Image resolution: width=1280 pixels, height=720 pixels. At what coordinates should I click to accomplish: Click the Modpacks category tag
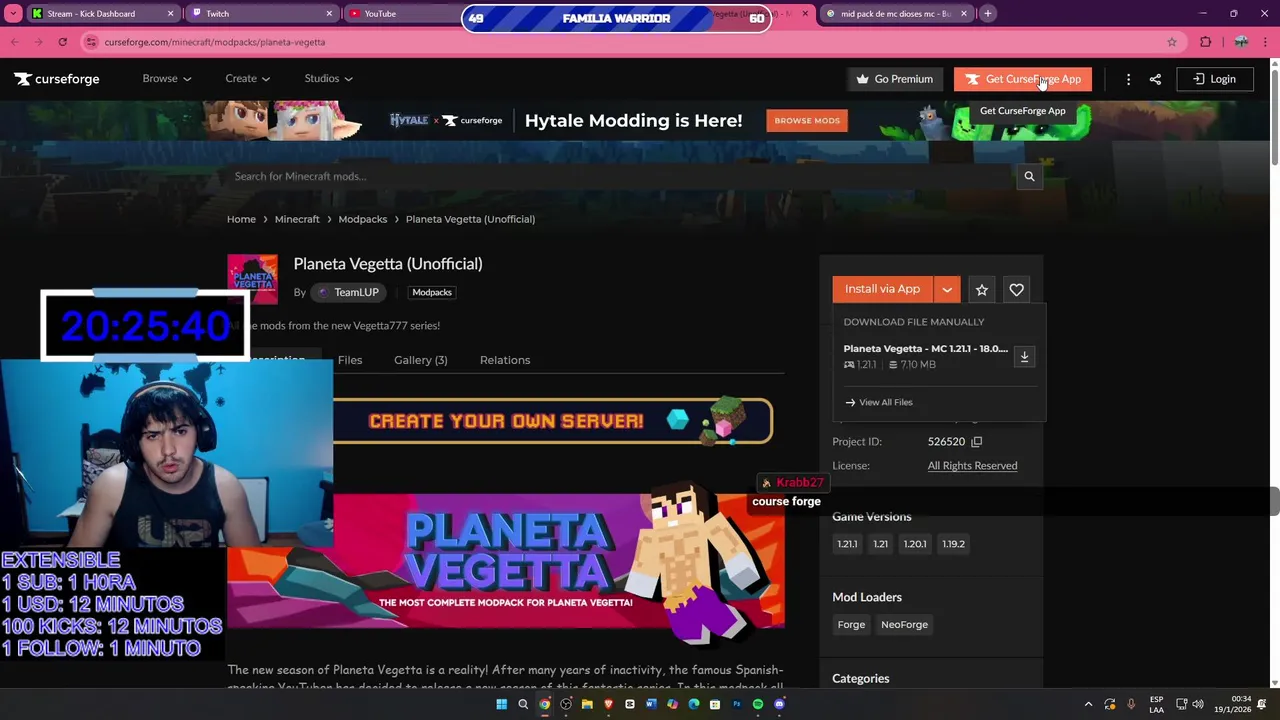pos(432,292)
